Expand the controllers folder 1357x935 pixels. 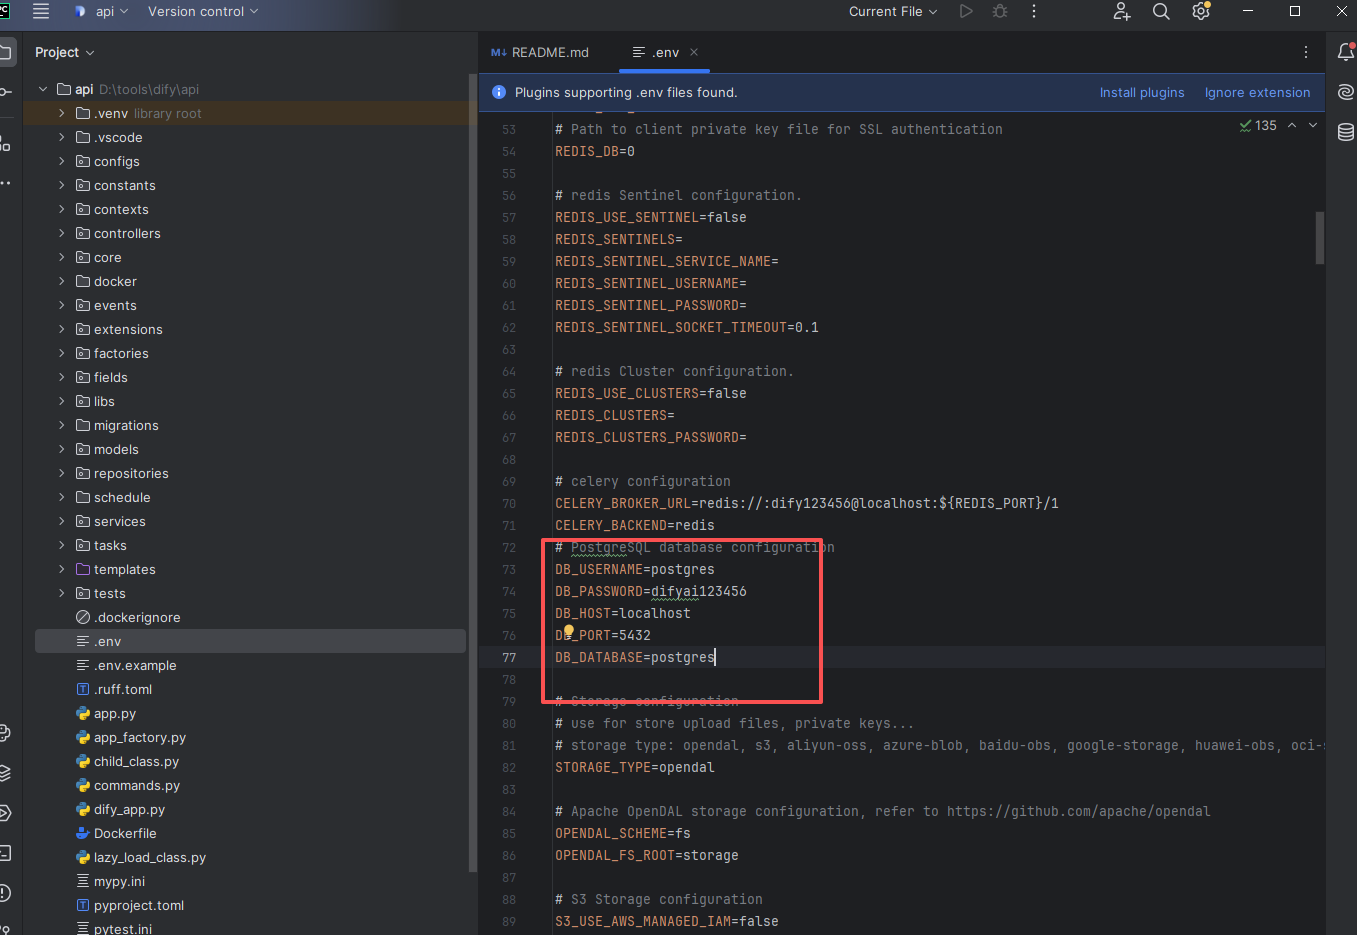click(62, 233)
